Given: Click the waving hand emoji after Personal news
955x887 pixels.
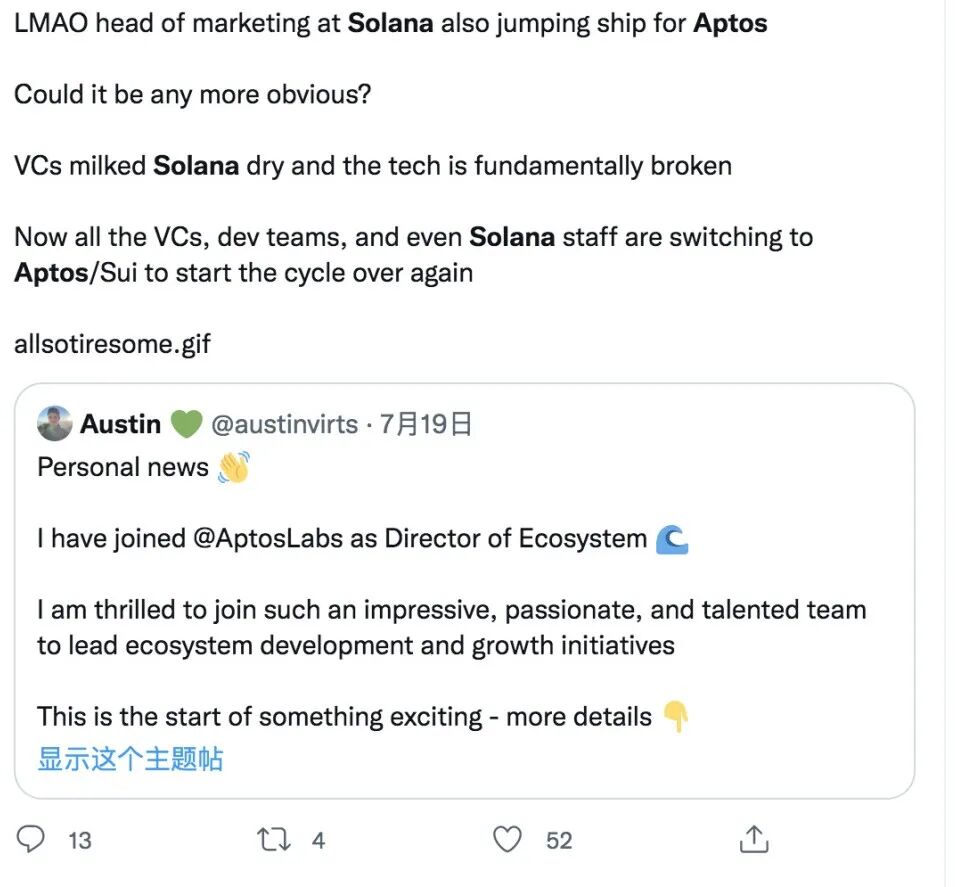Looking at the screenshot, I should coord(232,467).
